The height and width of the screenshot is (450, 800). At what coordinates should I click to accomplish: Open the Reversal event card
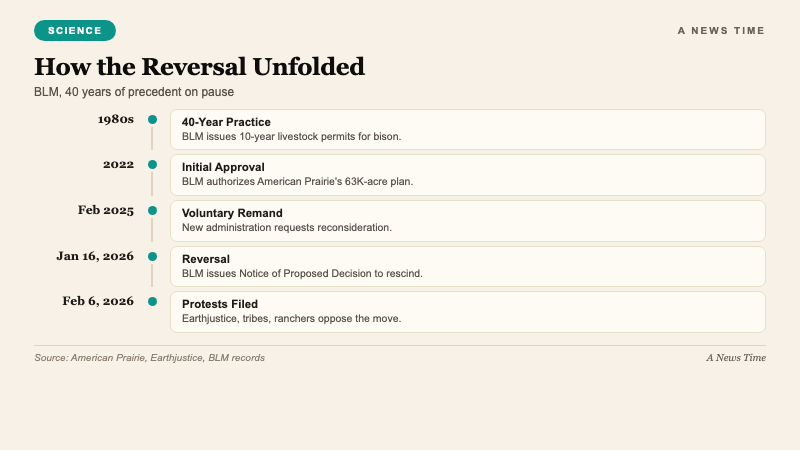[x=467, y=266]
